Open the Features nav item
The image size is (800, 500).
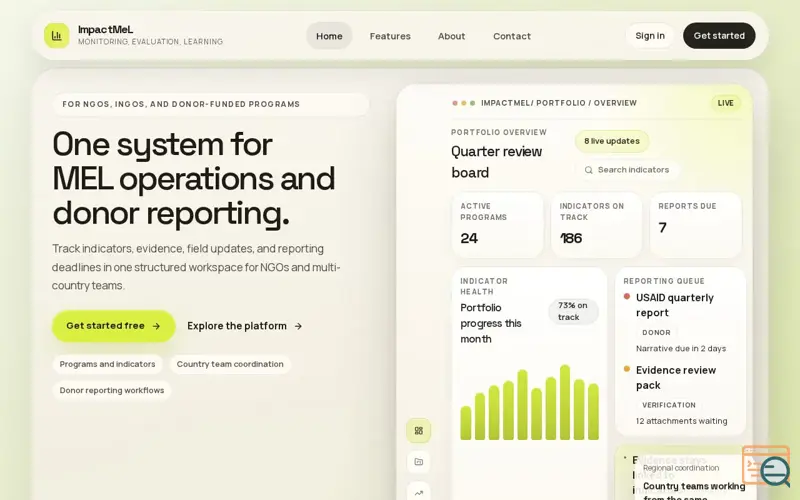(390, 36)
